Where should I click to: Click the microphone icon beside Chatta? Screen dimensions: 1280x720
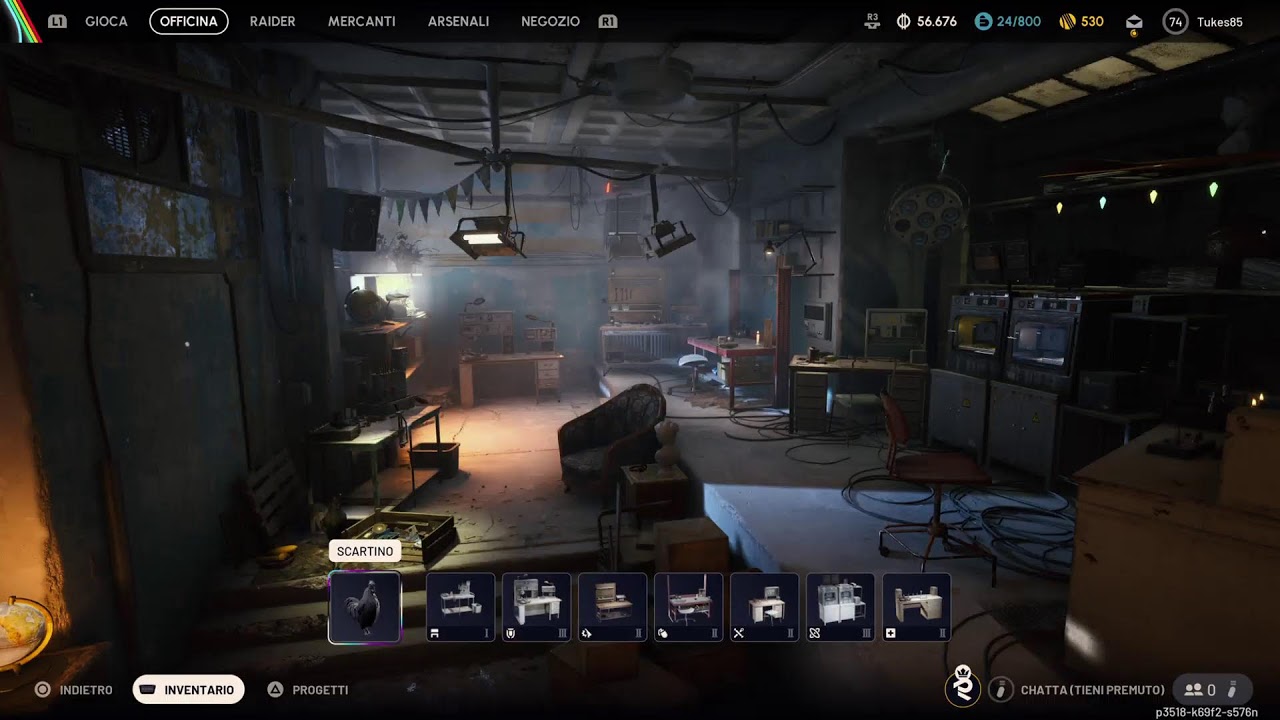tap(1000, 690)
